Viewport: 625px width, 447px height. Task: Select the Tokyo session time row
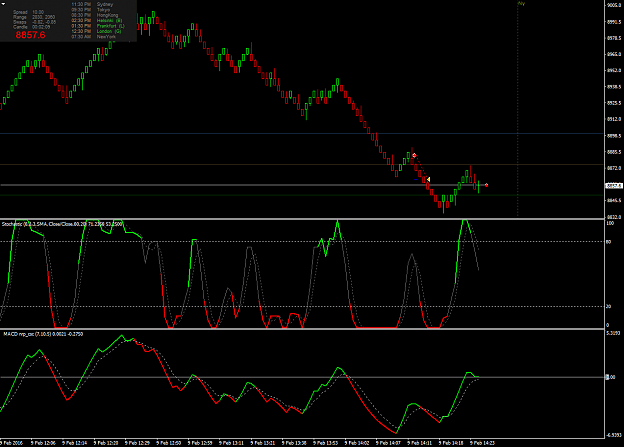pyautogui.click(x=91, y=10)
